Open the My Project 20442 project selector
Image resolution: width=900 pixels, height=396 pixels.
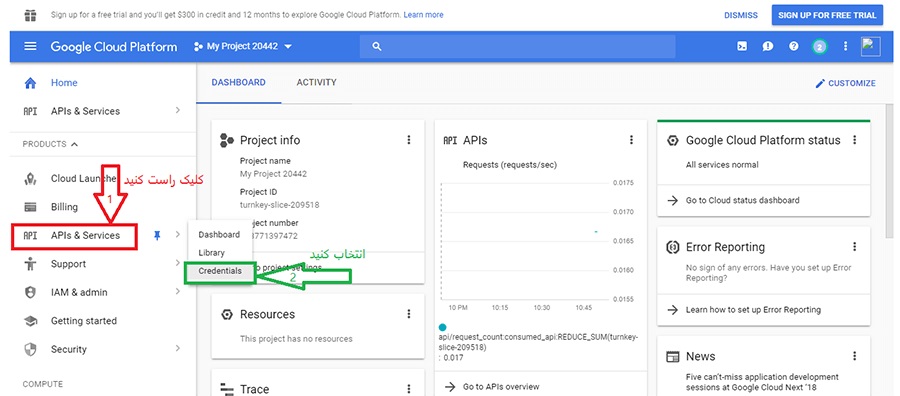(x=243, y=46)
